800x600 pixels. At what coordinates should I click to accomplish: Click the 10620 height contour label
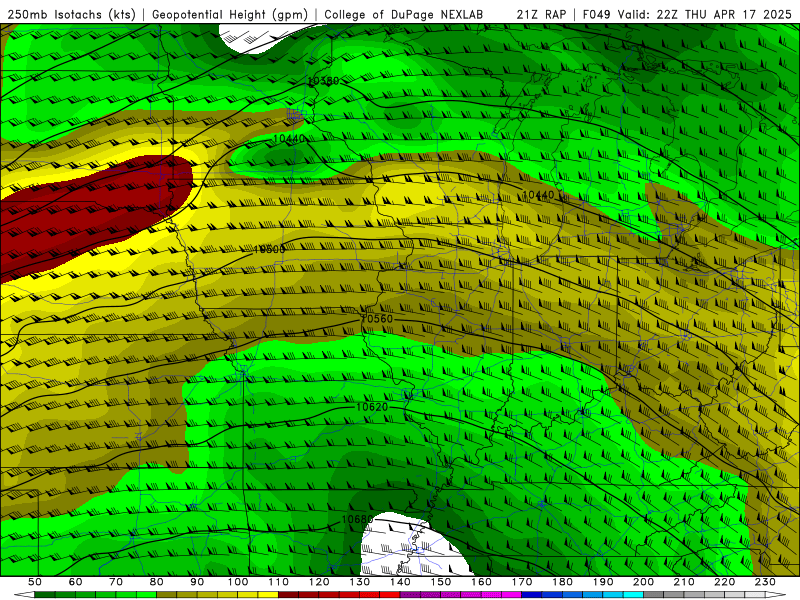click(372, 407)
